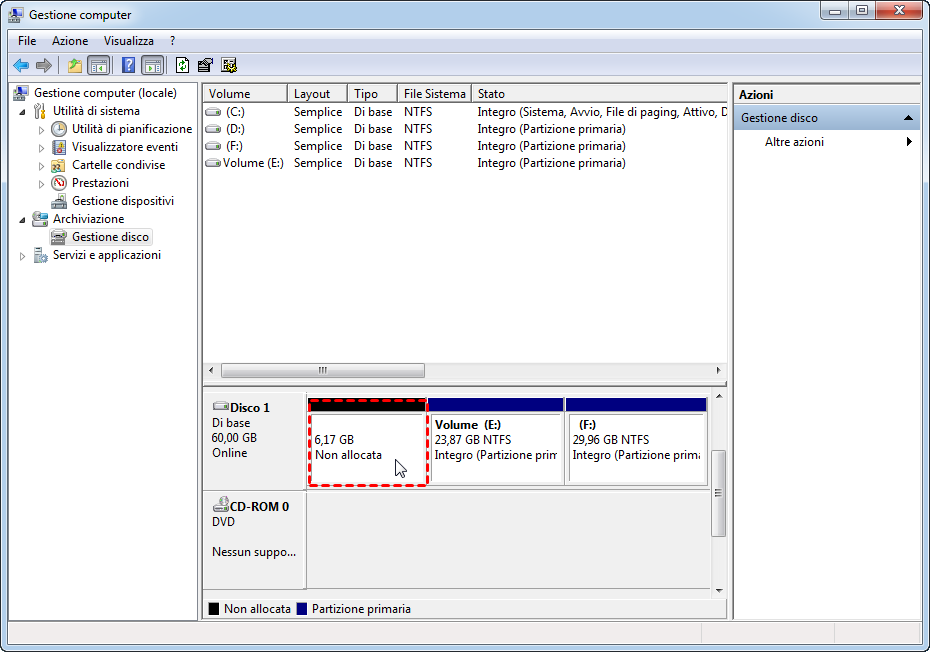Click the Volume (E:) drive icon in list
The width and height of the screenshot is (930, 652).
pyautogui.click(x=213, y=163)
